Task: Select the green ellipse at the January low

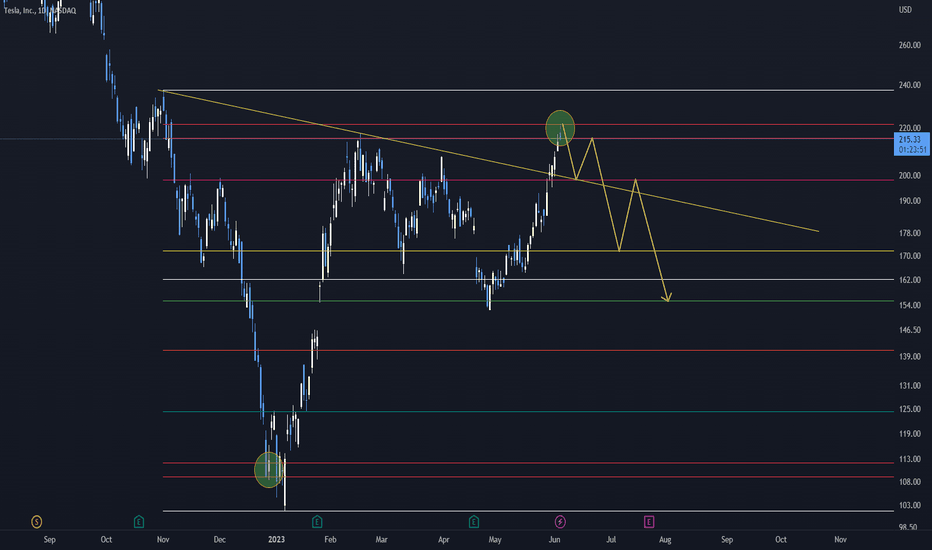Action: (x=269, y=470)
